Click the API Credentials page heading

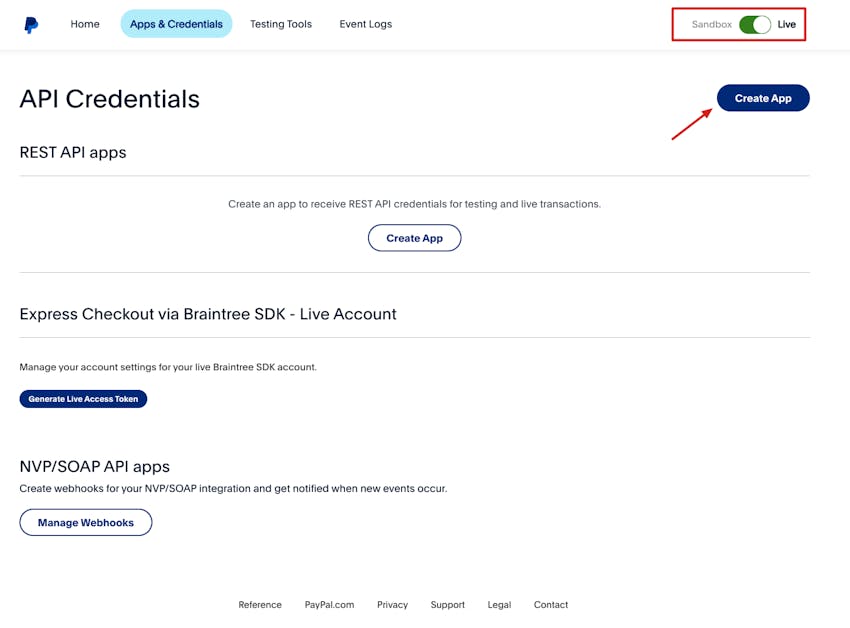[110, 99]
